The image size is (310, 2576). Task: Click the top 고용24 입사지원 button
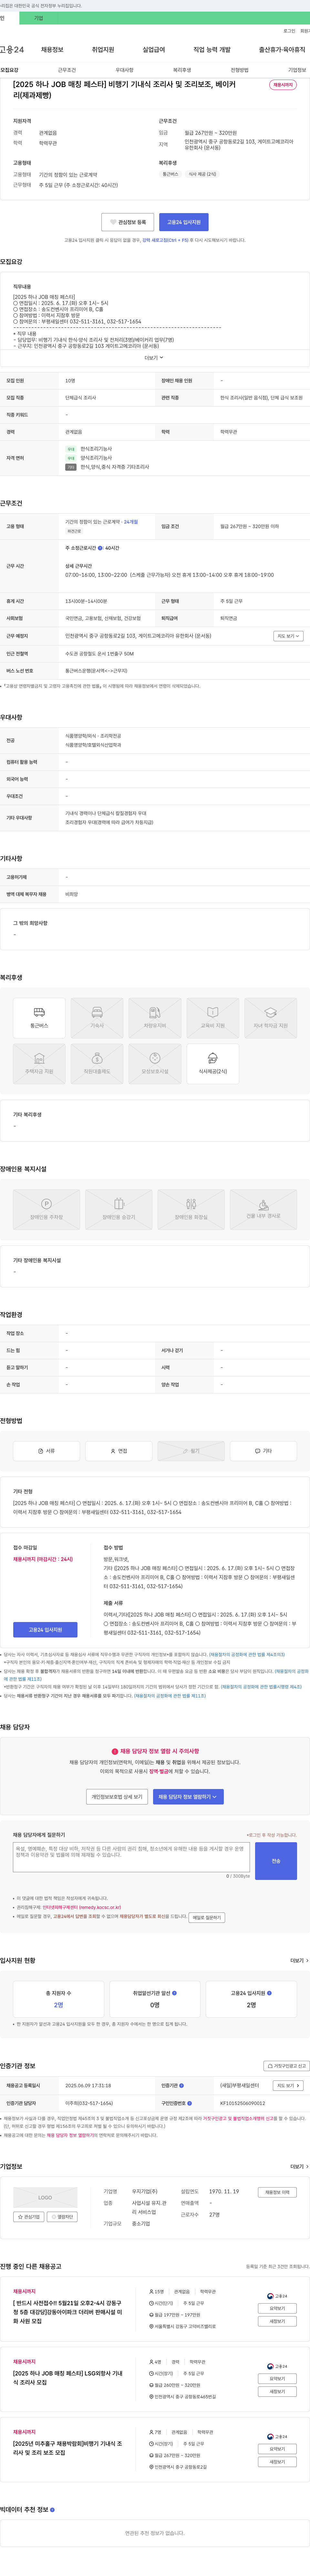[x=184, y=222]
